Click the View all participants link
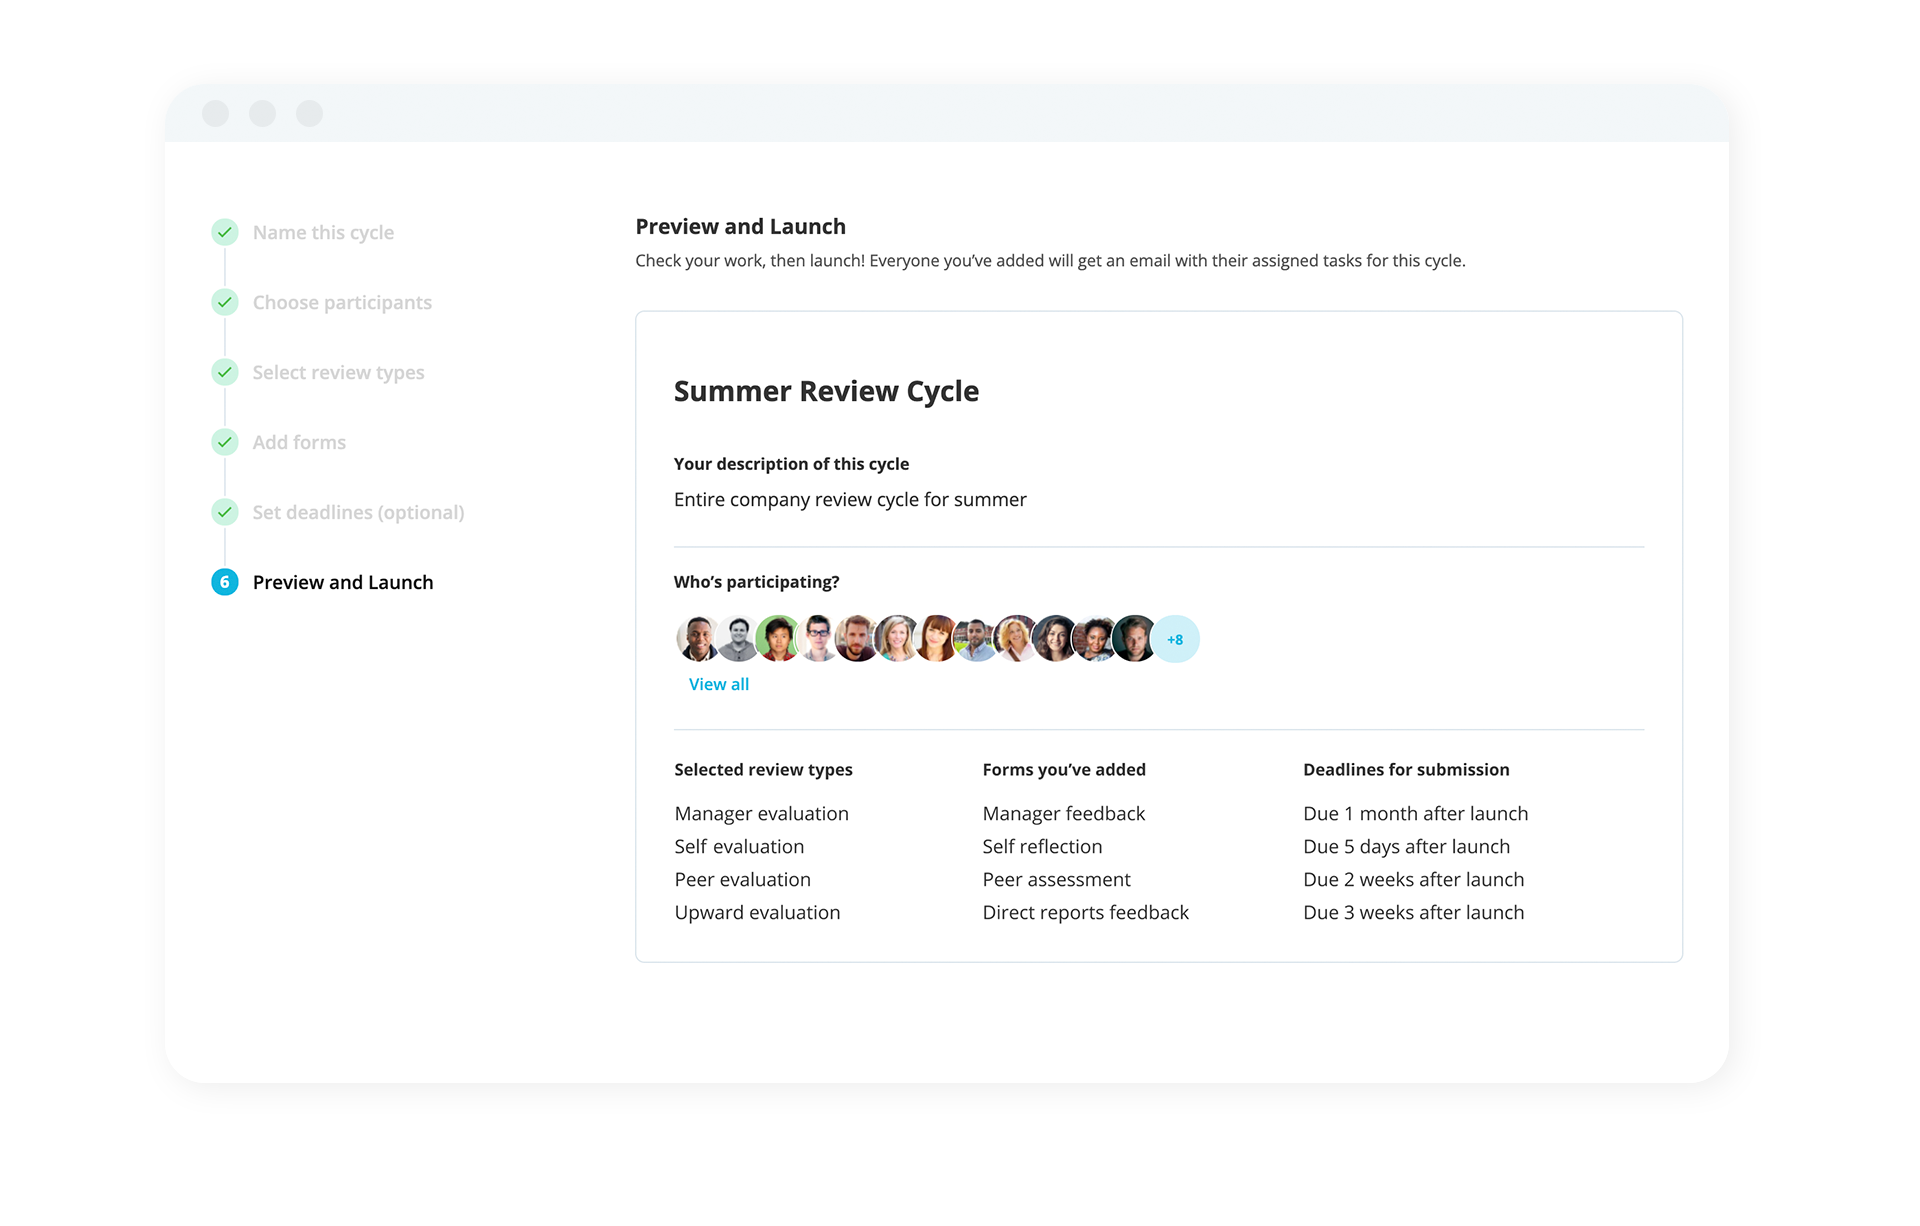1920x1226 pixels. pos(719,684)
